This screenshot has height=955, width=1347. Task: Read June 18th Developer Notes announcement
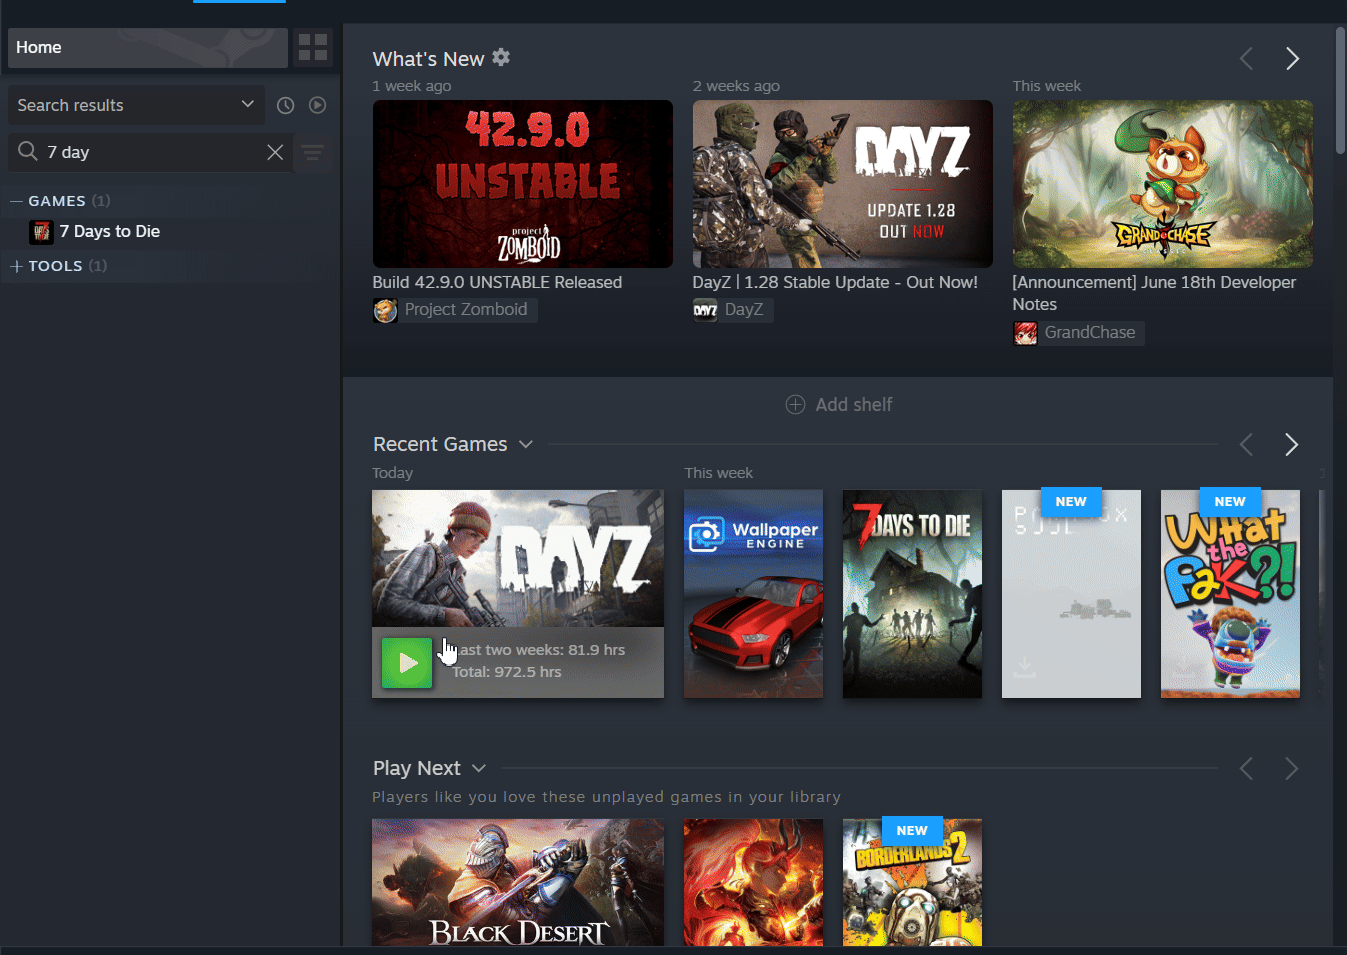coord(1154,293)
